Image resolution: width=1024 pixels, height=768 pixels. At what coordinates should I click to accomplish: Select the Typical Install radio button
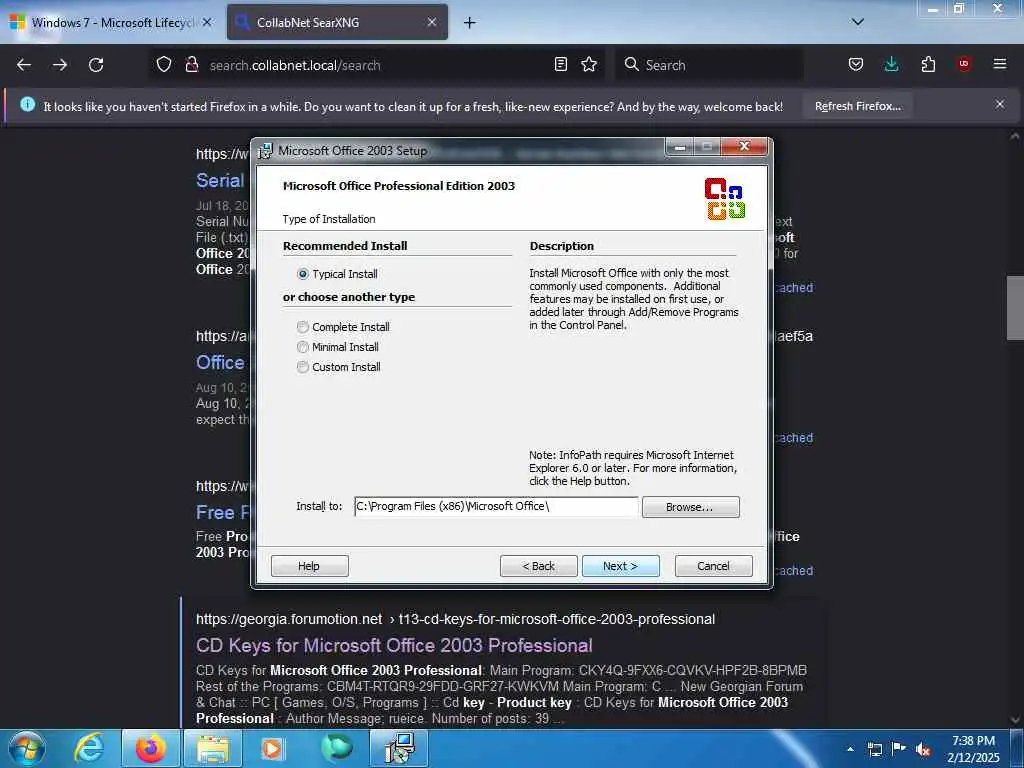tap(302, 274)
